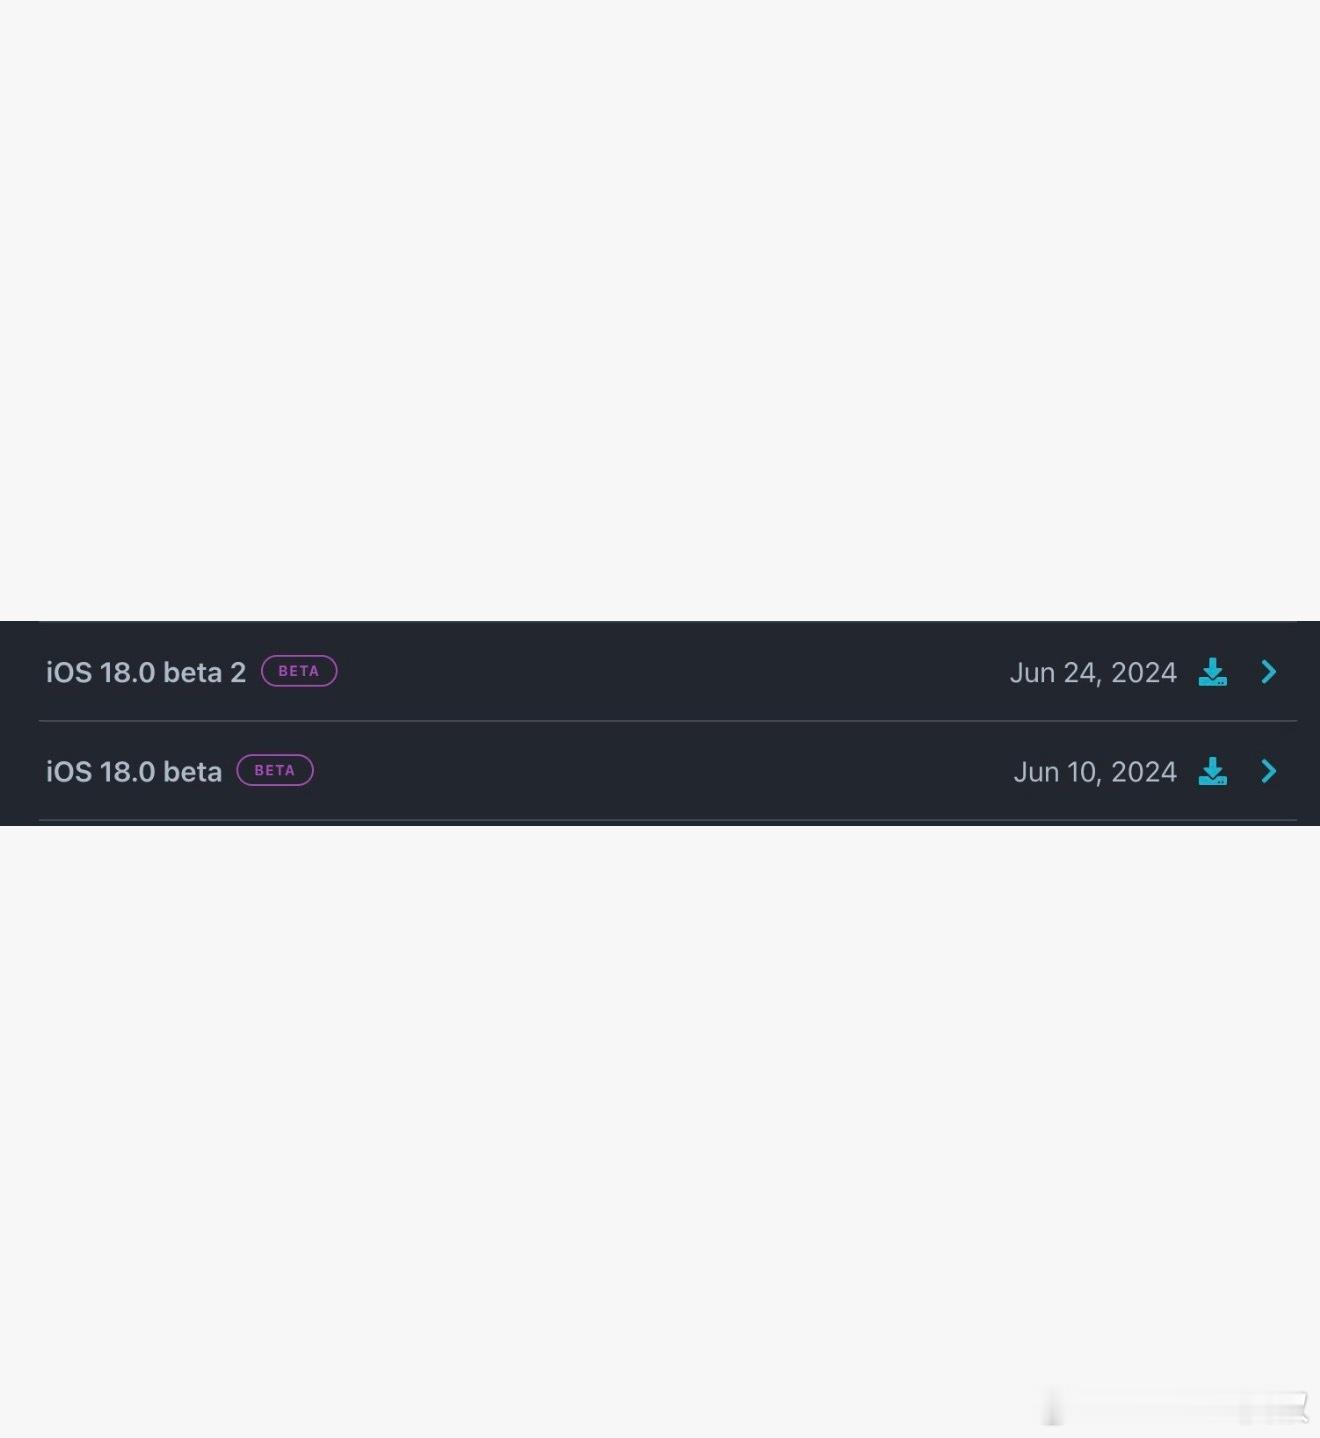This screenshot has width=1320, height=1438.
Task: Open the iOS 18.0 beta title
Action: [x=134, y=771]
